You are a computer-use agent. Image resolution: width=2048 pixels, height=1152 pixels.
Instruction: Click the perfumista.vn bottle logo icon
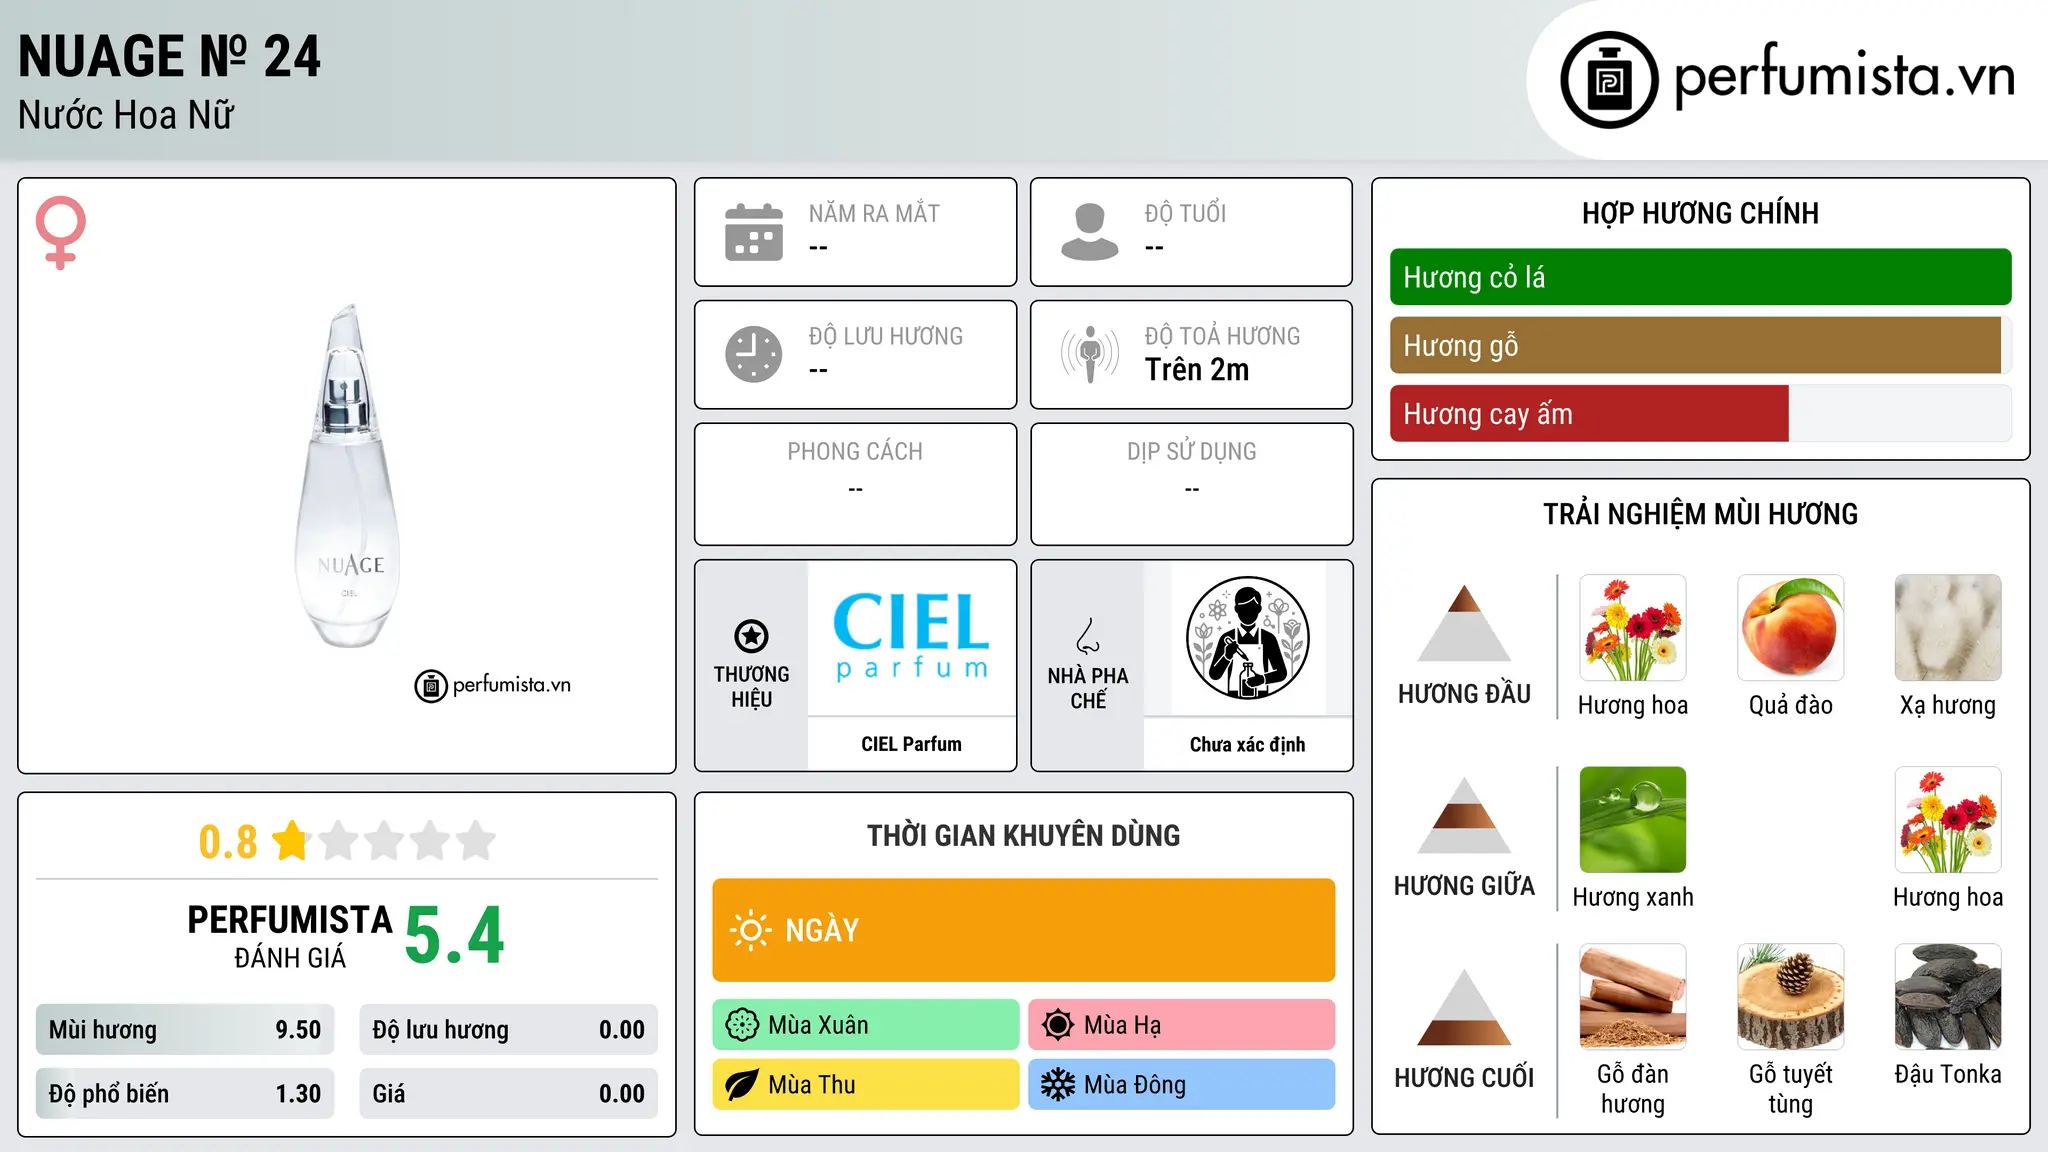coord(1609,79)
